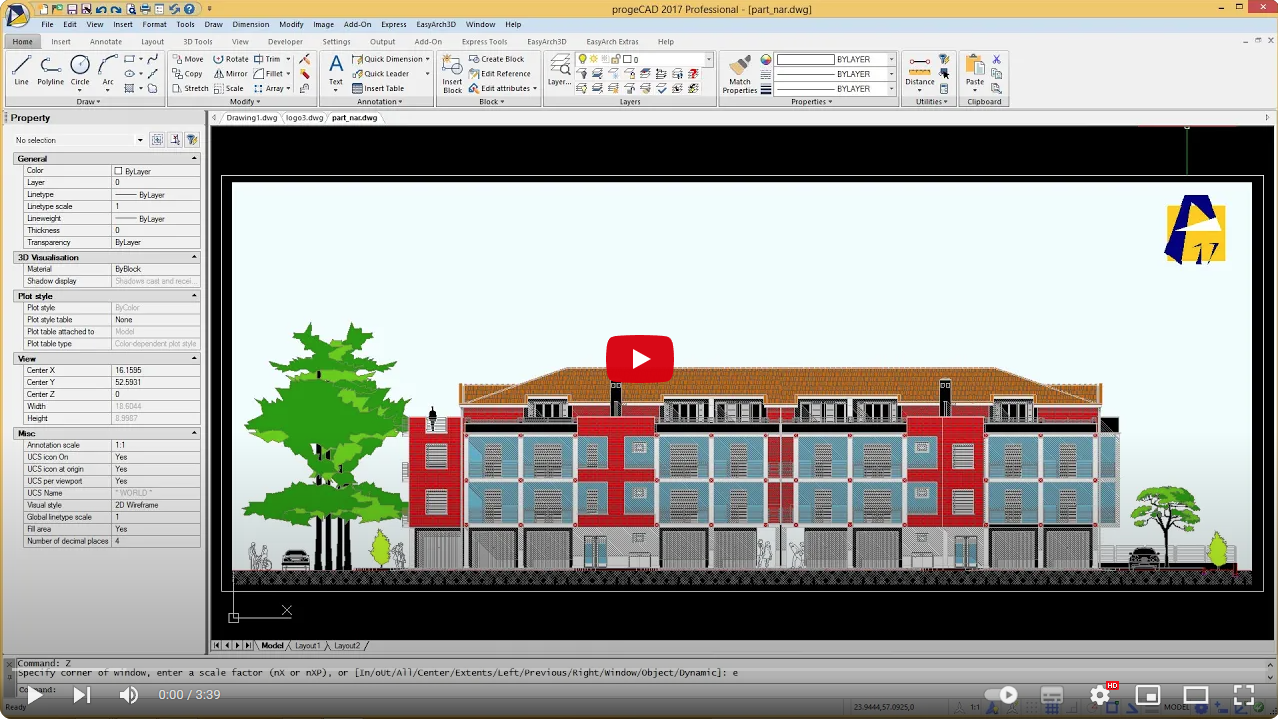Activate the Match Properties brush
The image size is (1278, 720).
coord(739,74)
